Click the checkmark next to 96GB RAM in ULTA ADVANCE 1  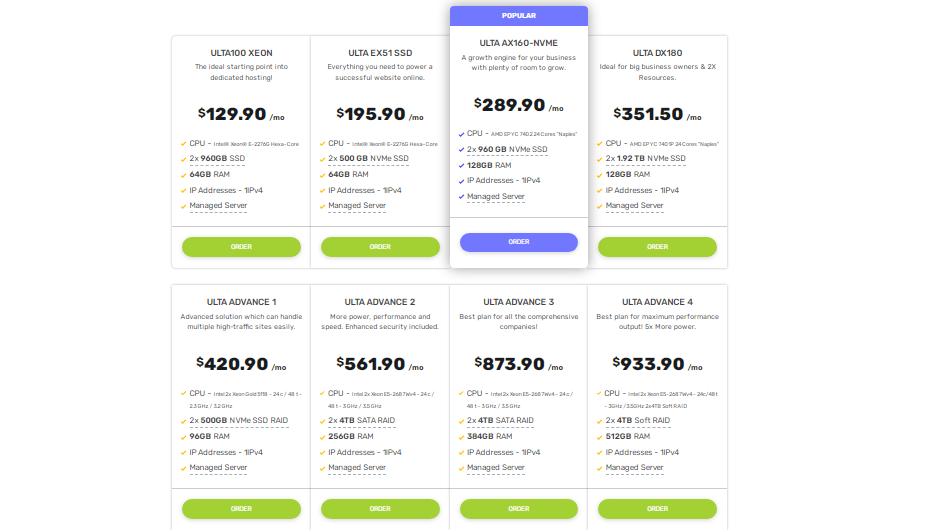[183, 437]
